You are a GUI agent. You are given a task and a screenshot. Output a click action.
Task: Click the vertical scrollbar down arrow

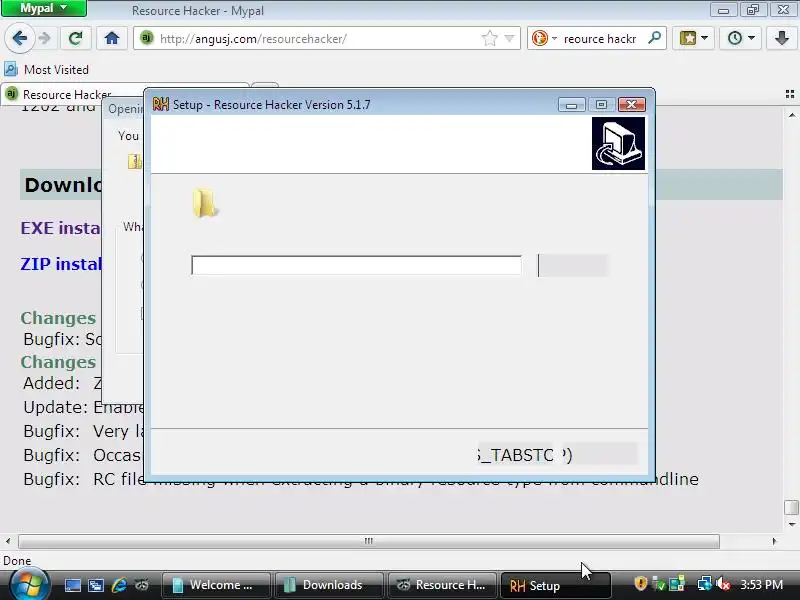point(792,524)
